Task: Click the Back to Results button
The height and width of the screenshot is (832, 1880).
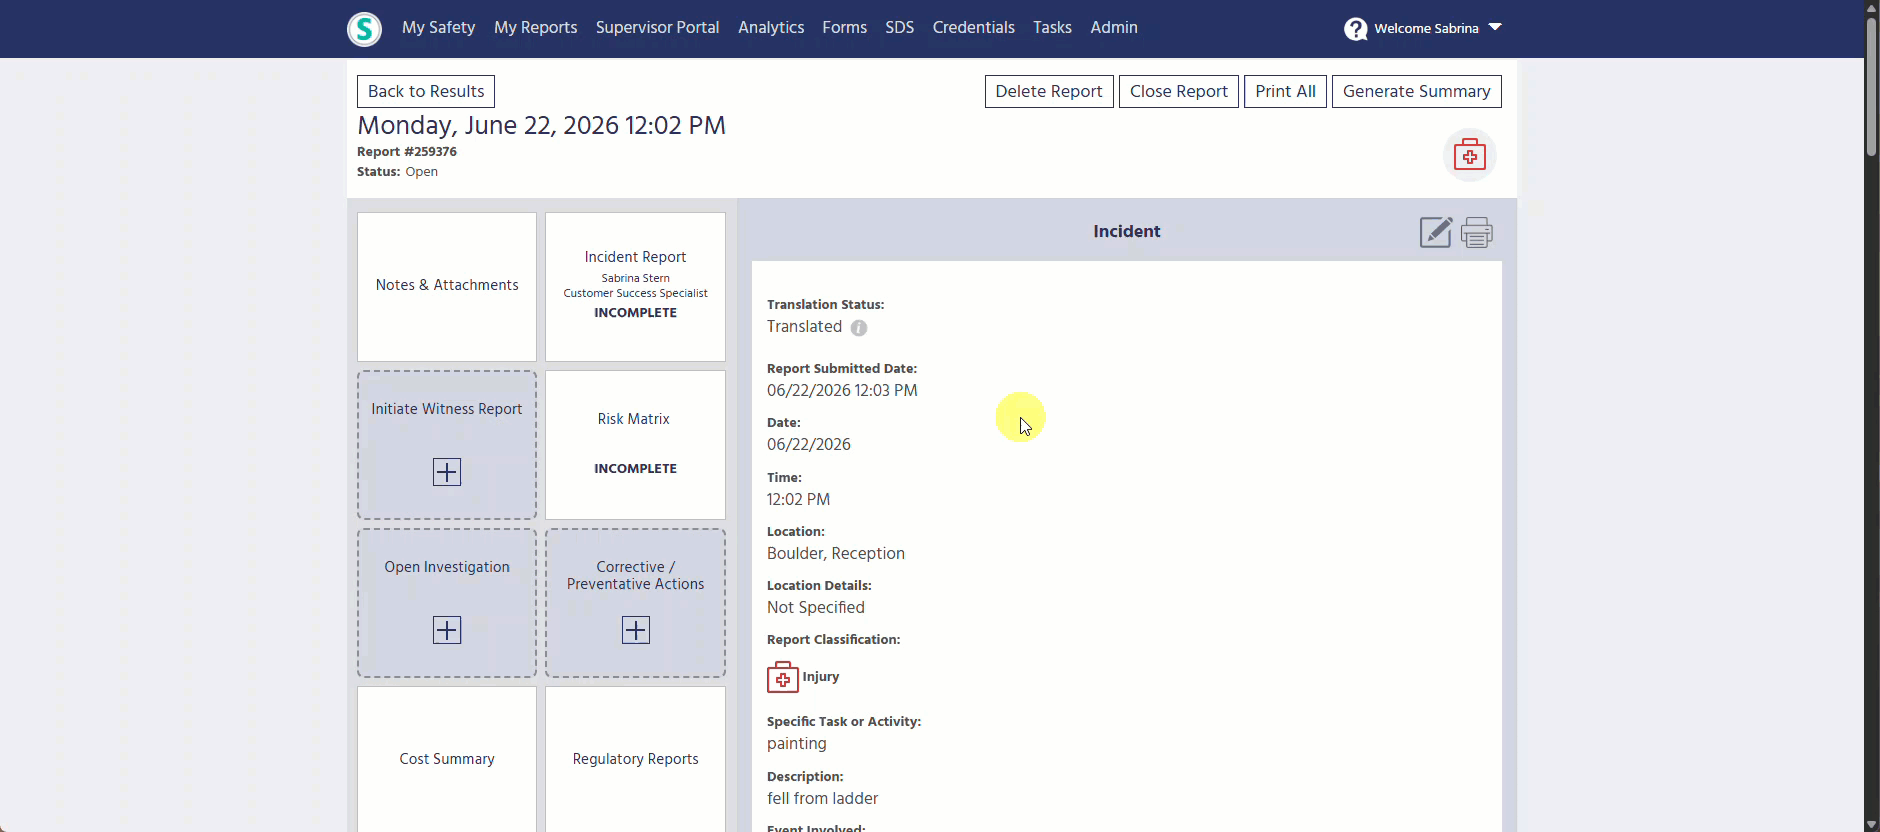Action: [x=426, y=91]
